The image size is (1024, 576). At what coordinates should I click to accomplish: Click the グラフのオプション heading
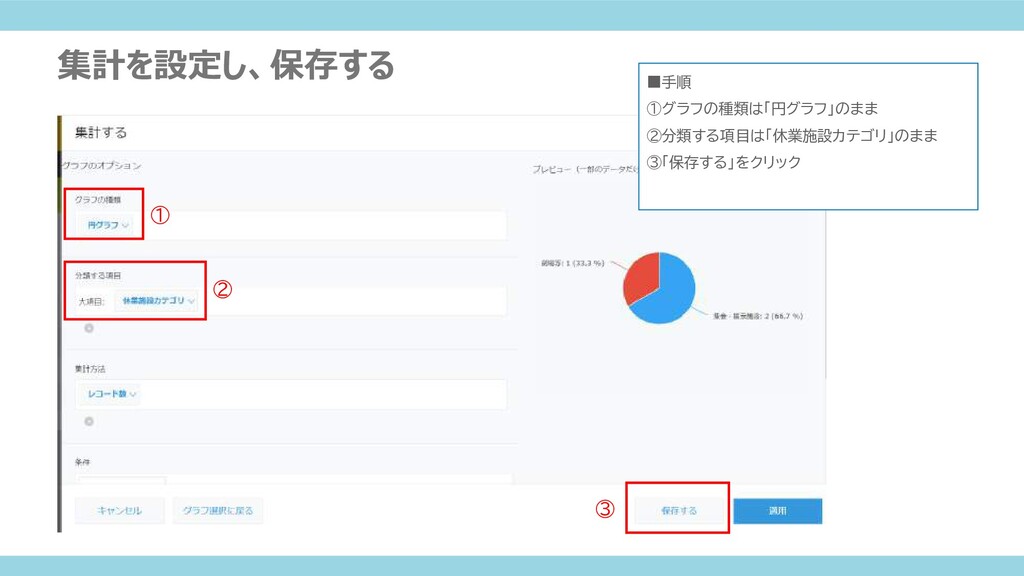coord(101,166)
